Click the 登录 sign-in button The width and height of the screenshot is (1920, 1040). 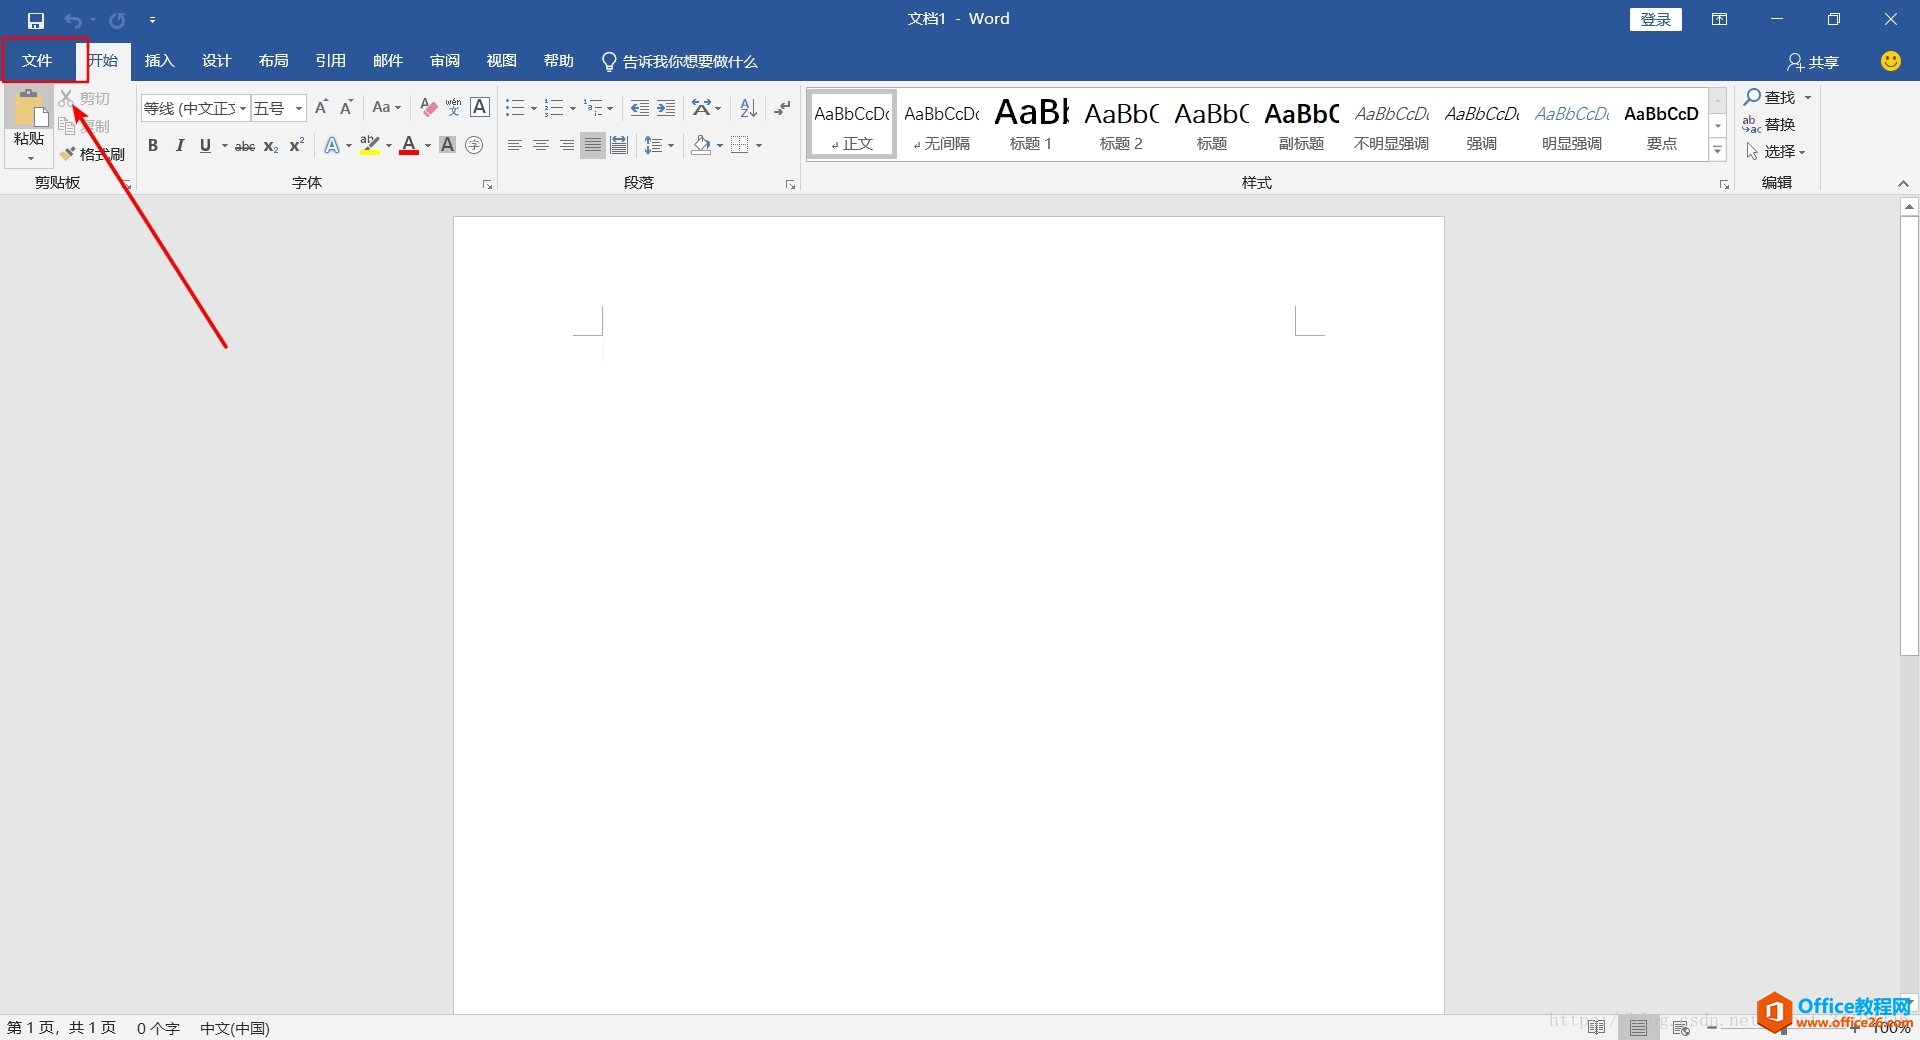(1655, 20)
